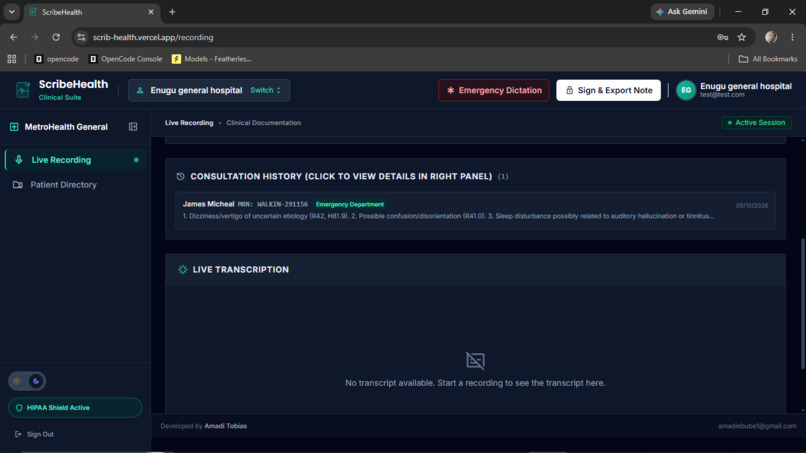
Task: Close the ScribeHealth tab
Action: 151,12
